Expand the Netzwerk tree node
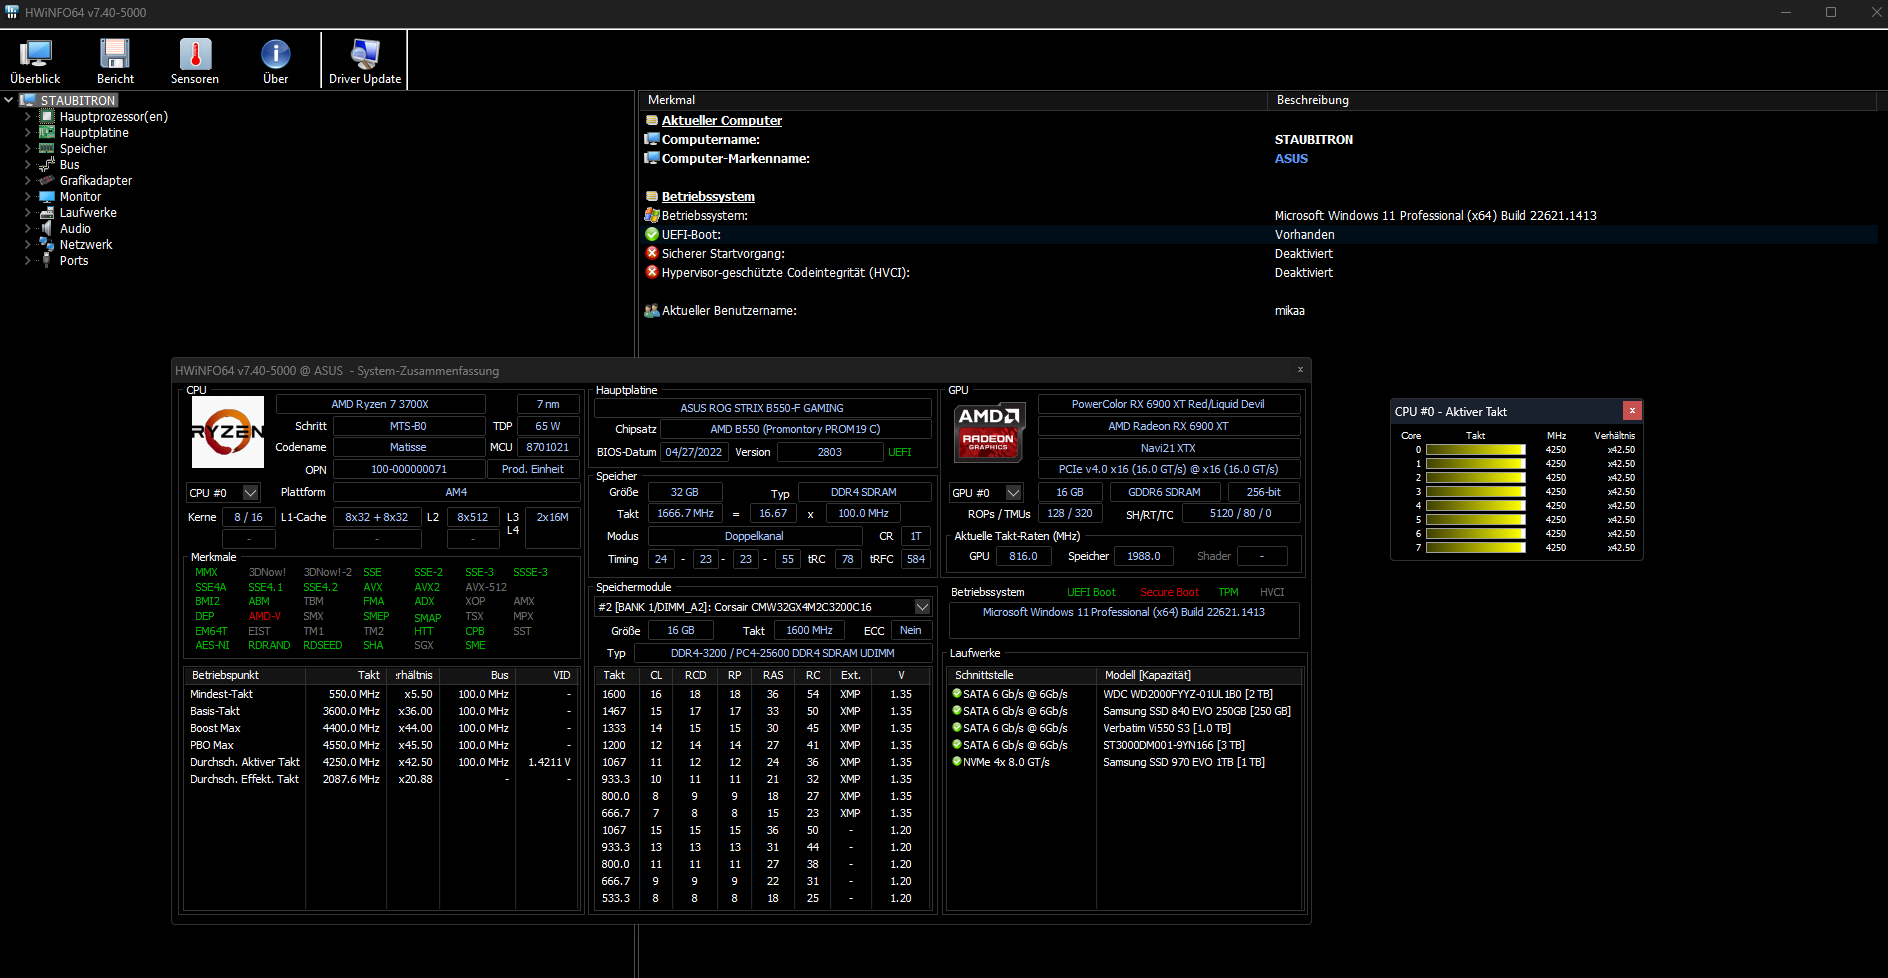The height and width of the screenshot is (978, 1888). 28,245
